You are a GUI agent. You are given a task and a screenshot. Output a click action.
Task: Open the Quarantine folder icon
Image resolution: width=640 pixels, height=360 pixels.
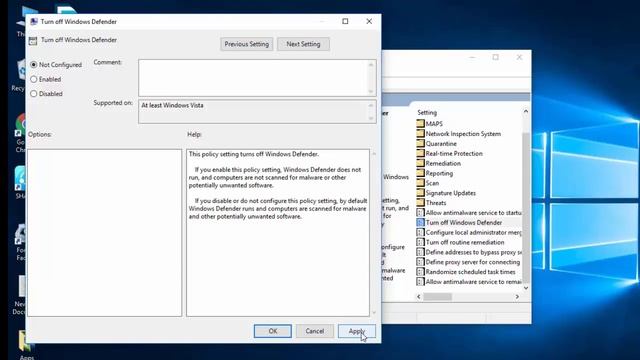[420, 143]
